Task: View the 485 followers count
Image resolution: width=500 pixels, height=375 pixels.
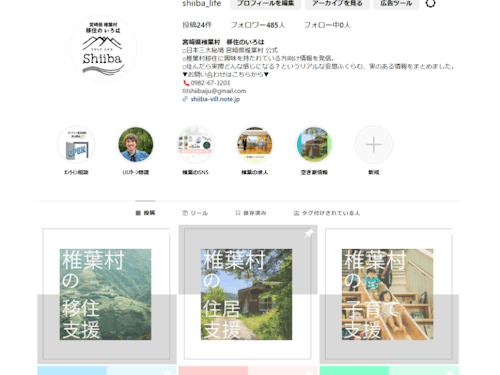Action: [258, 25]
